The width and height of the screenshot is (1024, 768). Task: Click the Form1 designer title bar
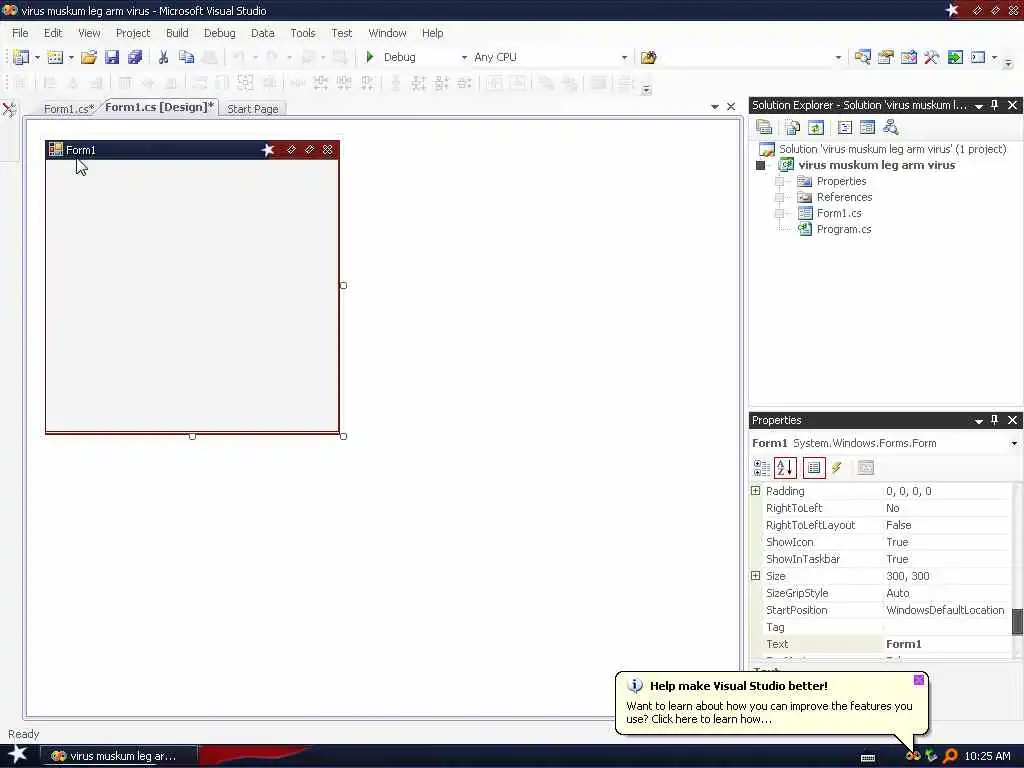192,150
